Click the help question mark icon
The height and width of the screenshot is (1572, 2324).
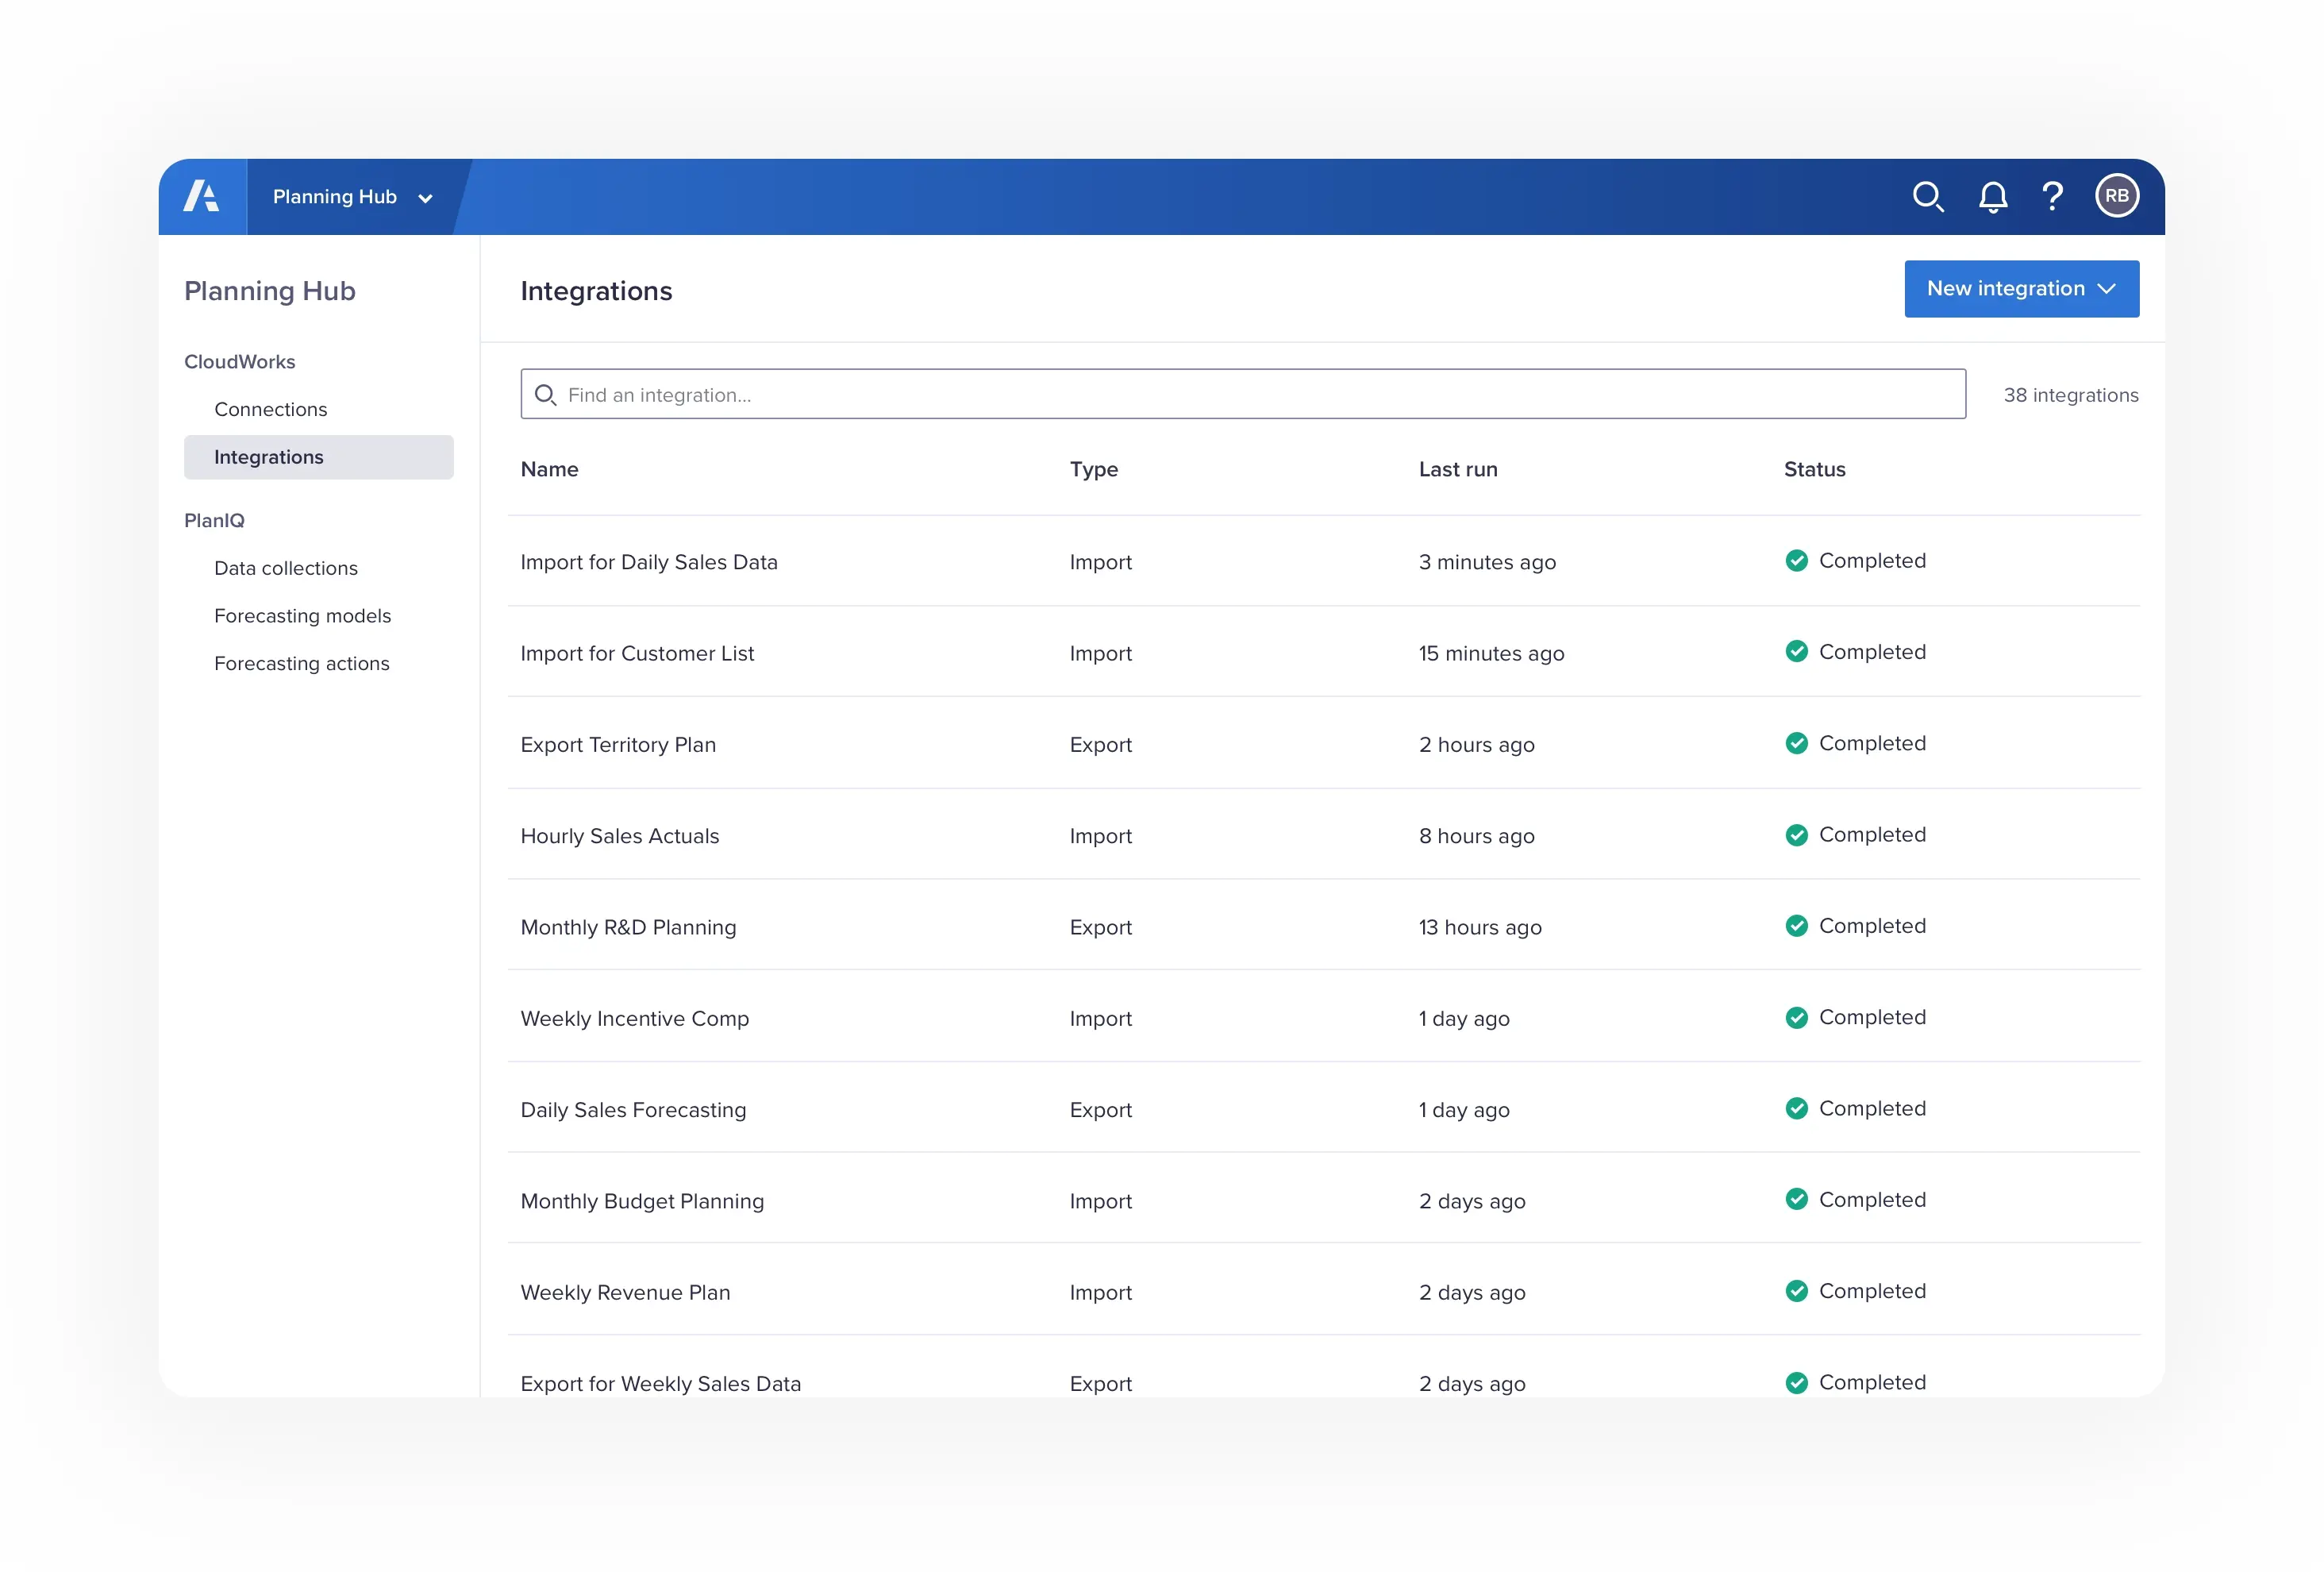(x=2052, y=197)
